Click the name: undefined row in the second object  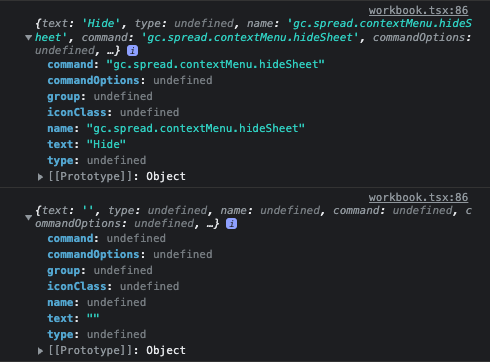97,302
